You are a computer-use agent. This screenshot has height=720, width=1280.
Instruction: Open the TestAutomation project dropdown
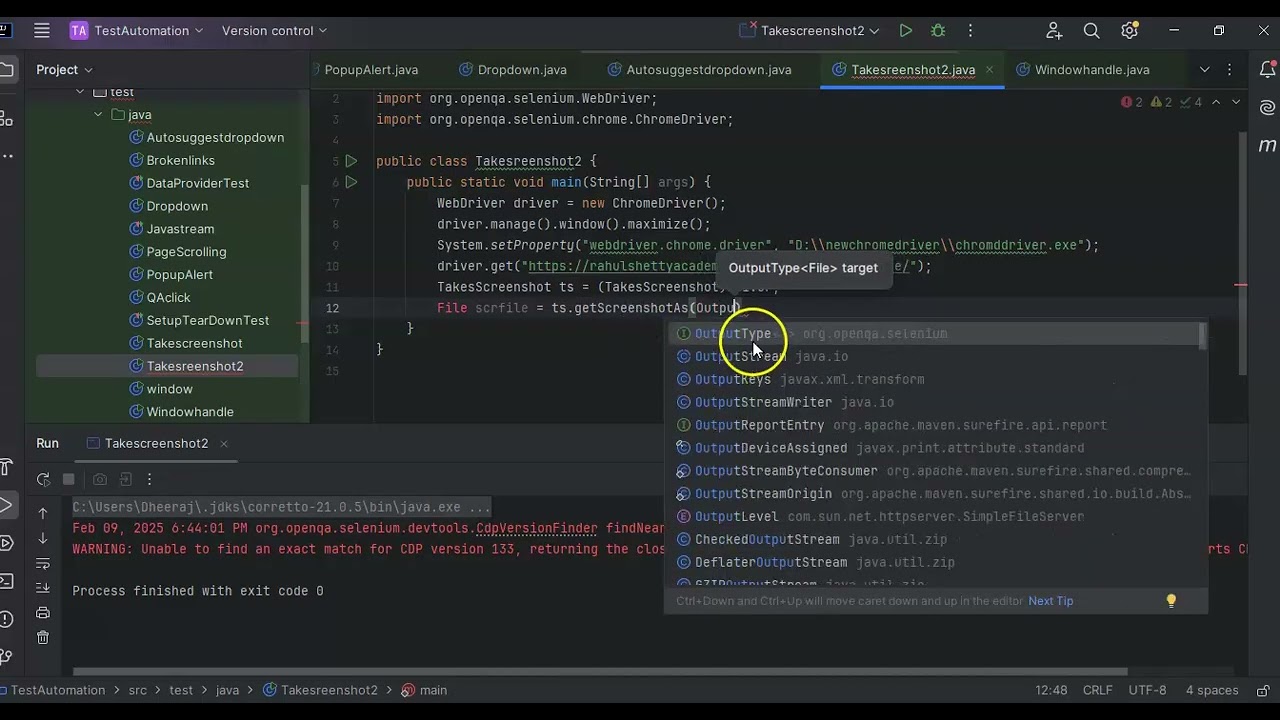point(137,31)
